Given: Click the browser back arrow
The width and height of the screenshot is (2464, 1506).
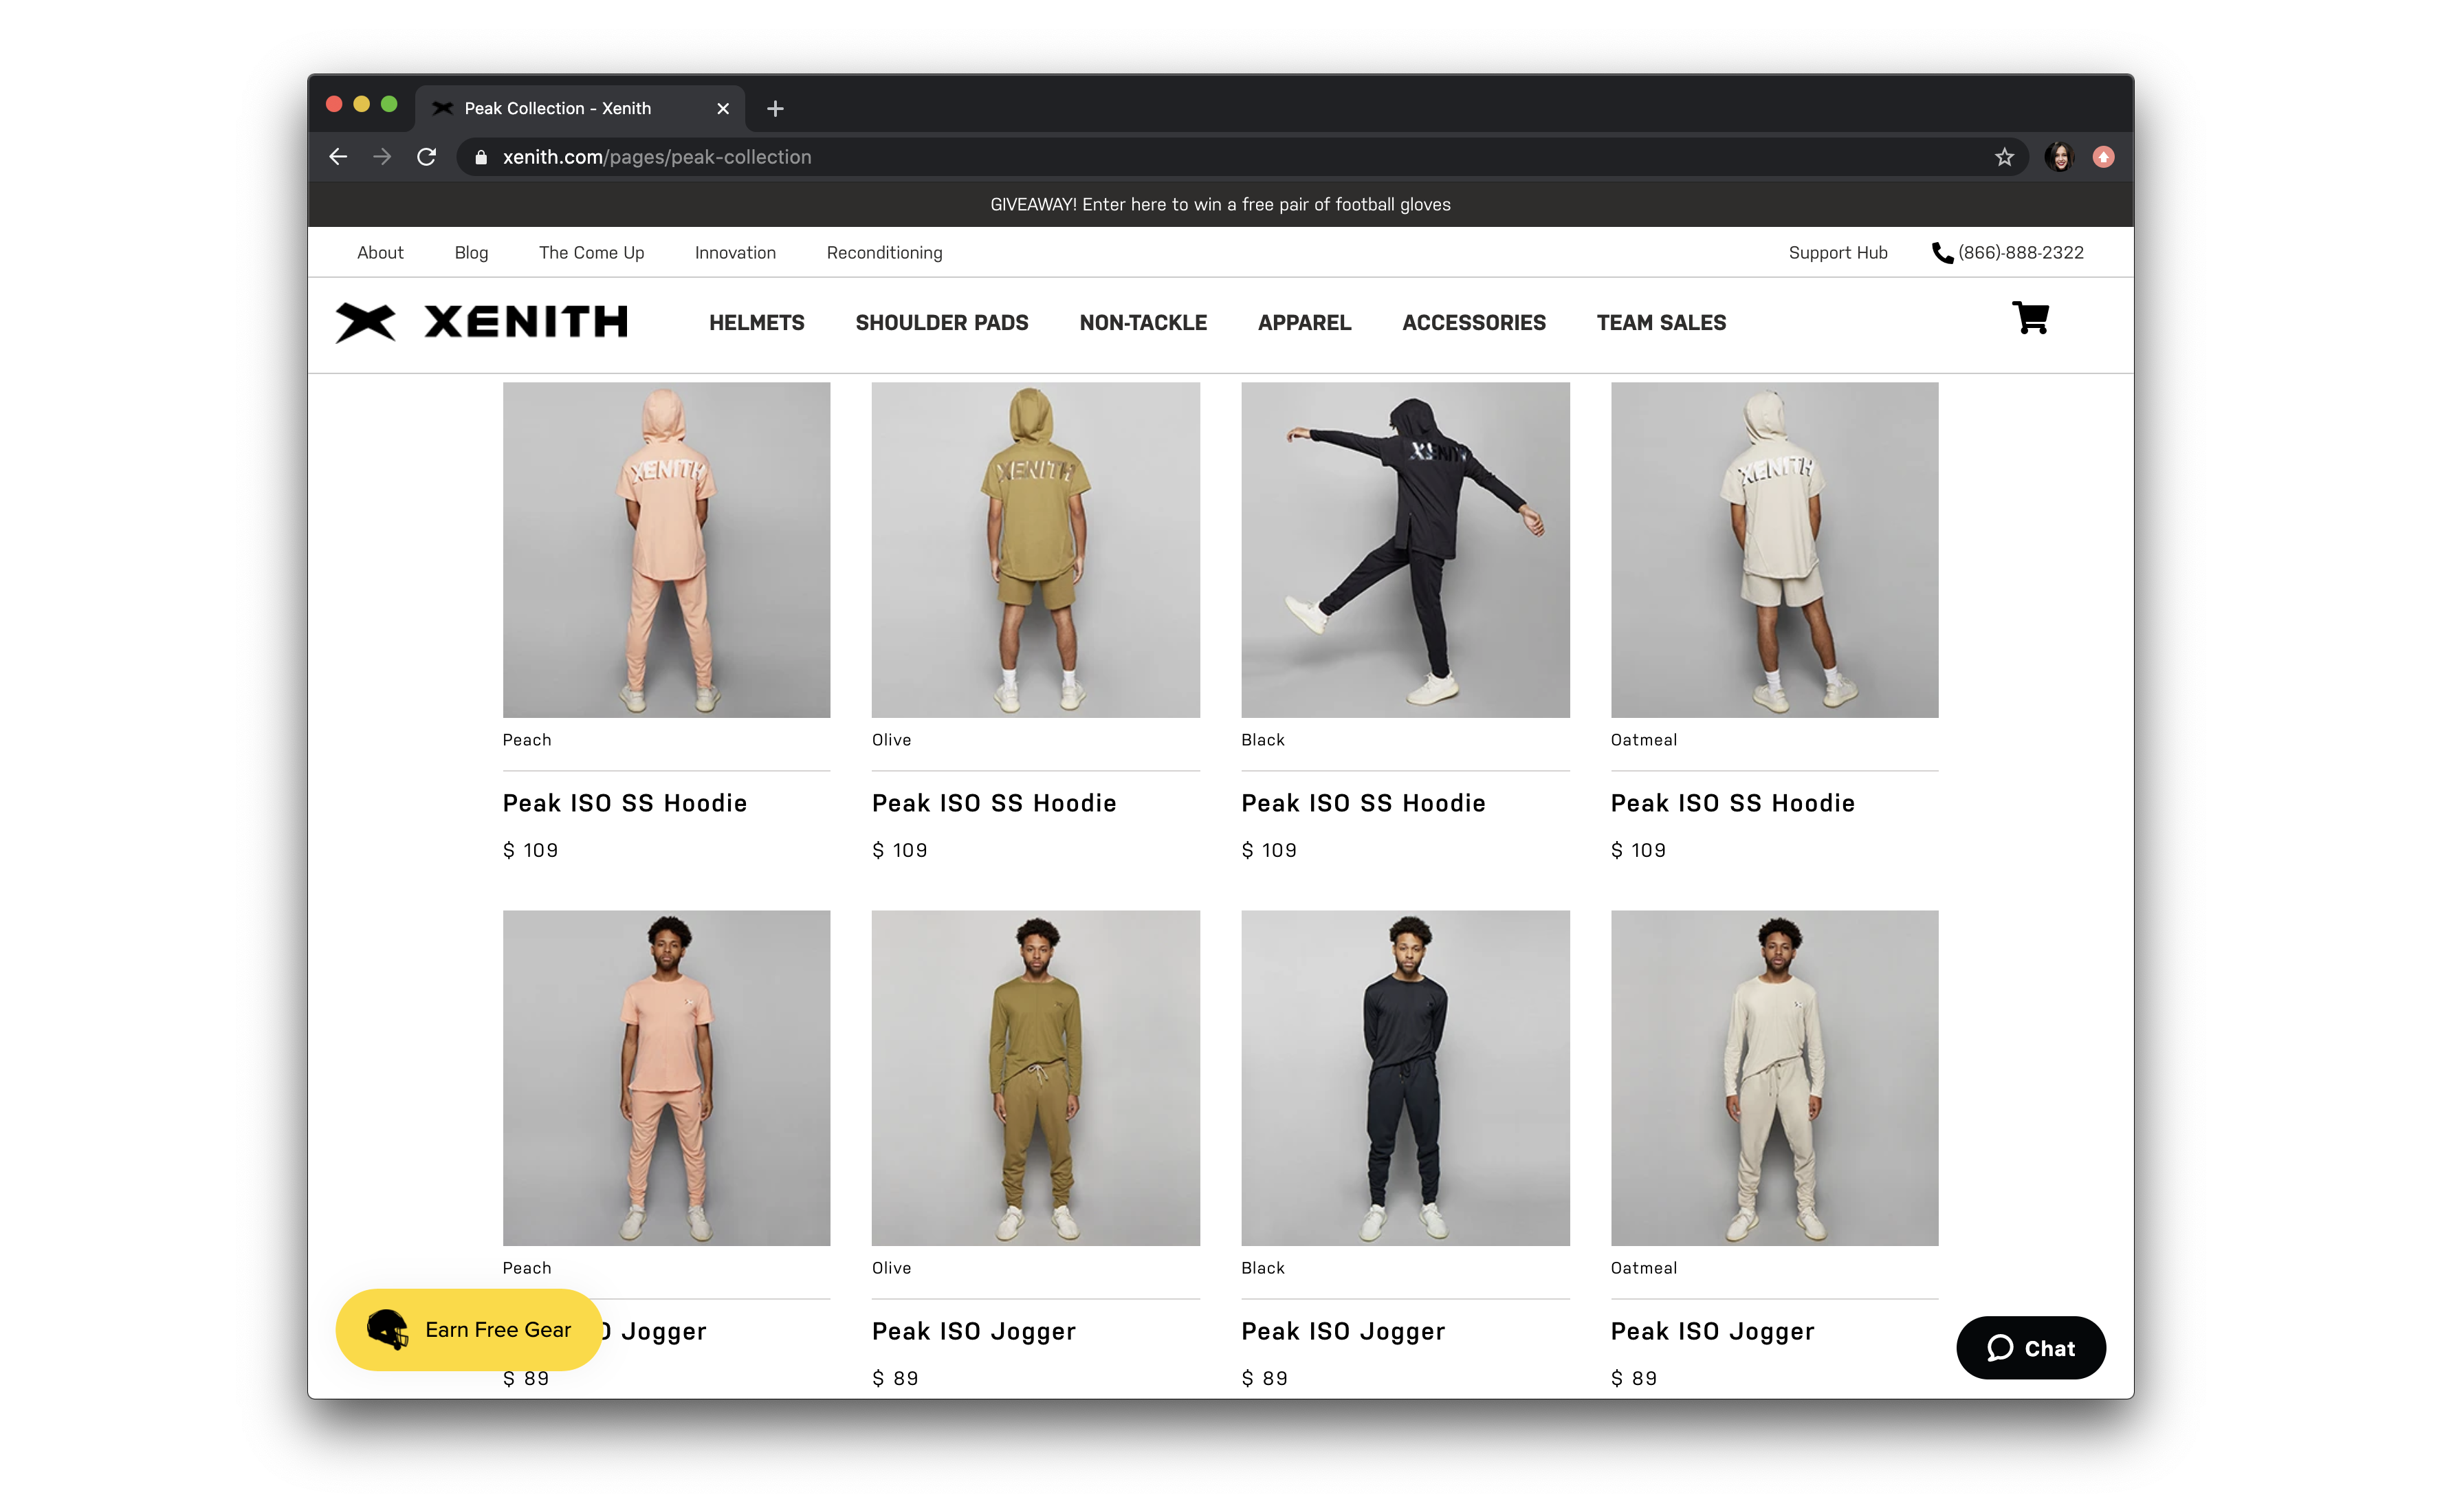Looking at the screenshot, I should [338, 157].
